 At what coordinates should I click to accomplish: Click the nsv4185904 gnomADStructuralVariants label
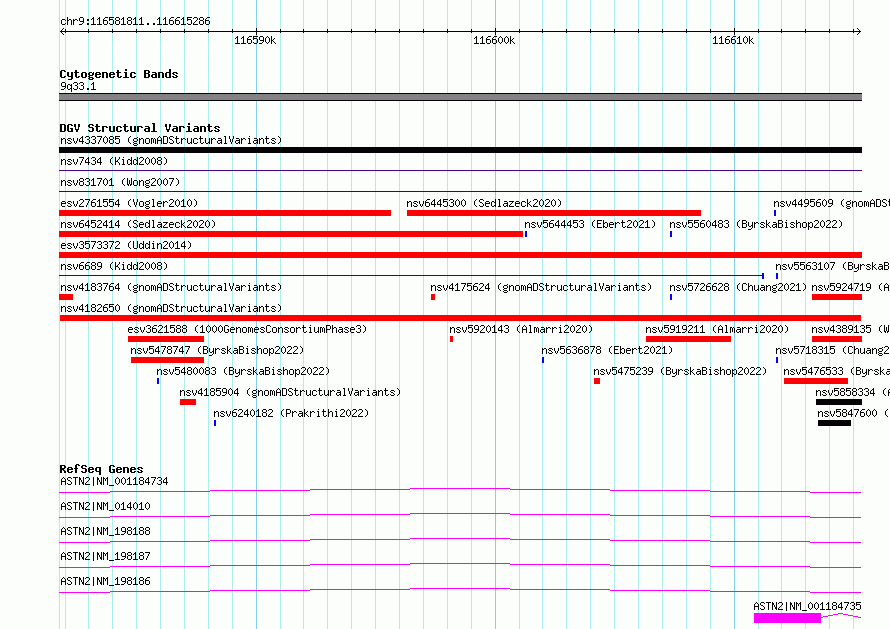coord(290,392)
